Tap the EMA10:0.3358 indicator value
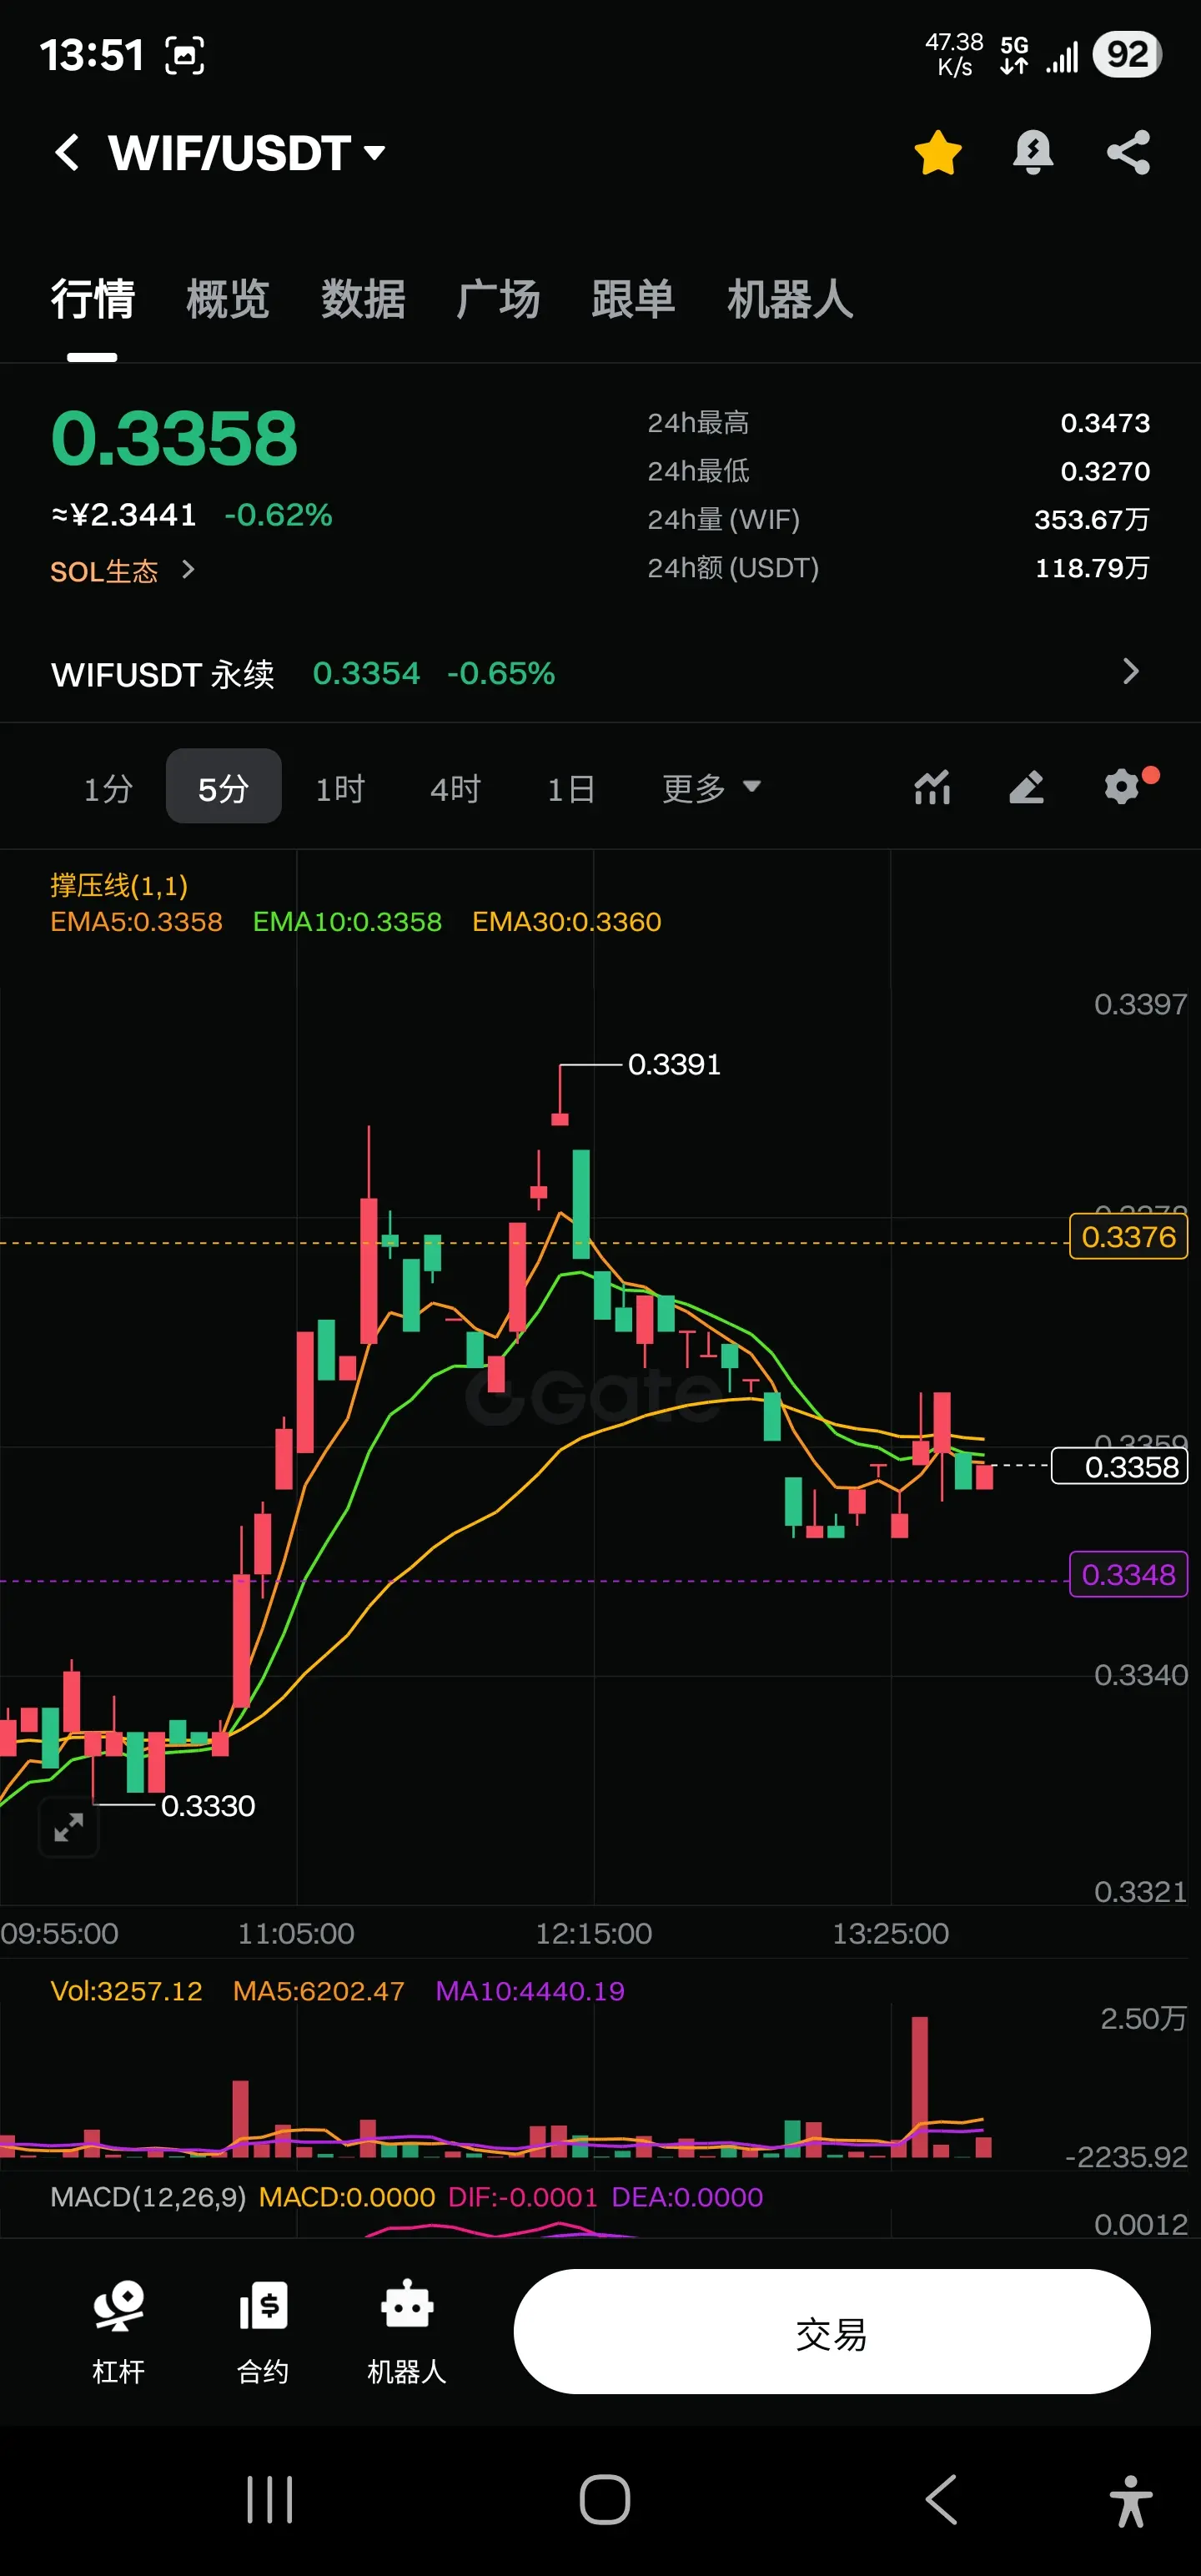 click(x=347, y=922)
